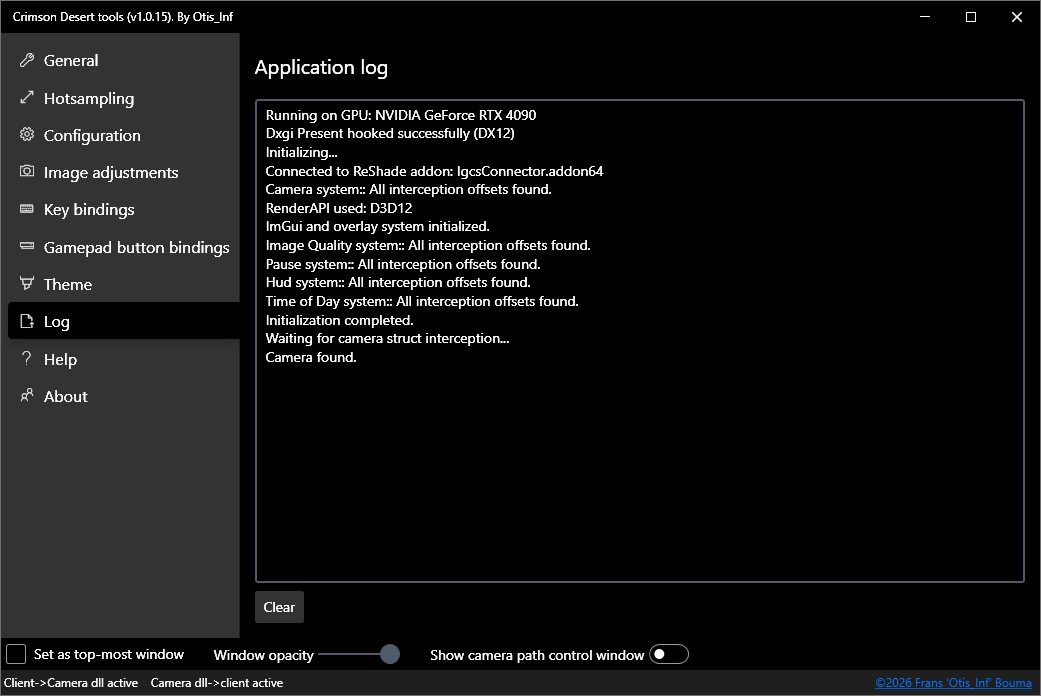Maximize the Crimson Desert tools window
The width and height of the screenshot is (1041, 696).
[x=971, y=17]
